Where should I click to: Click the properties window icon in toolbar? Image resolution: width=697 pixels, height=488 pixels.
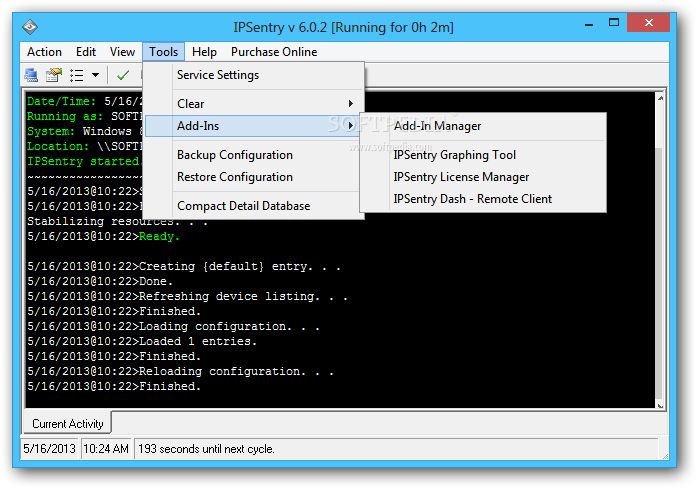[x=54, y=75]
